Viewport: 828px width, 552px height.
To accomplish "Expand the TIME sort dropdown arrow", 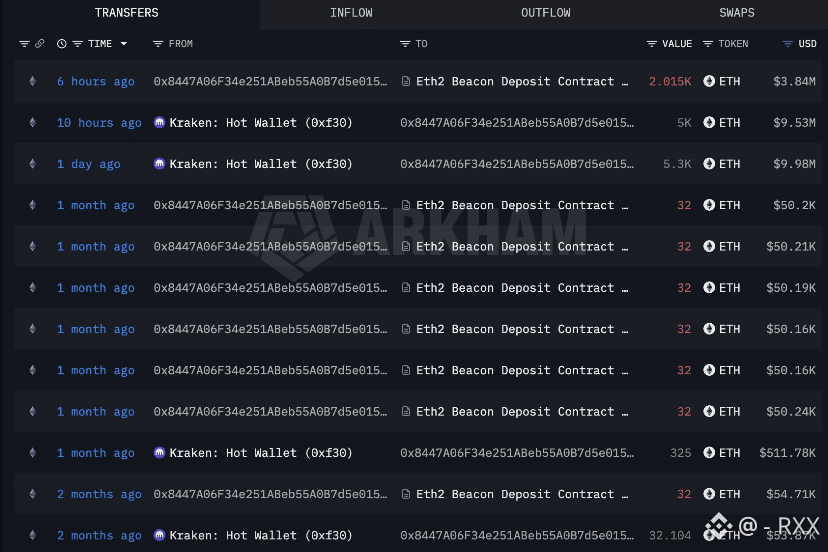I will click(124, 44).
